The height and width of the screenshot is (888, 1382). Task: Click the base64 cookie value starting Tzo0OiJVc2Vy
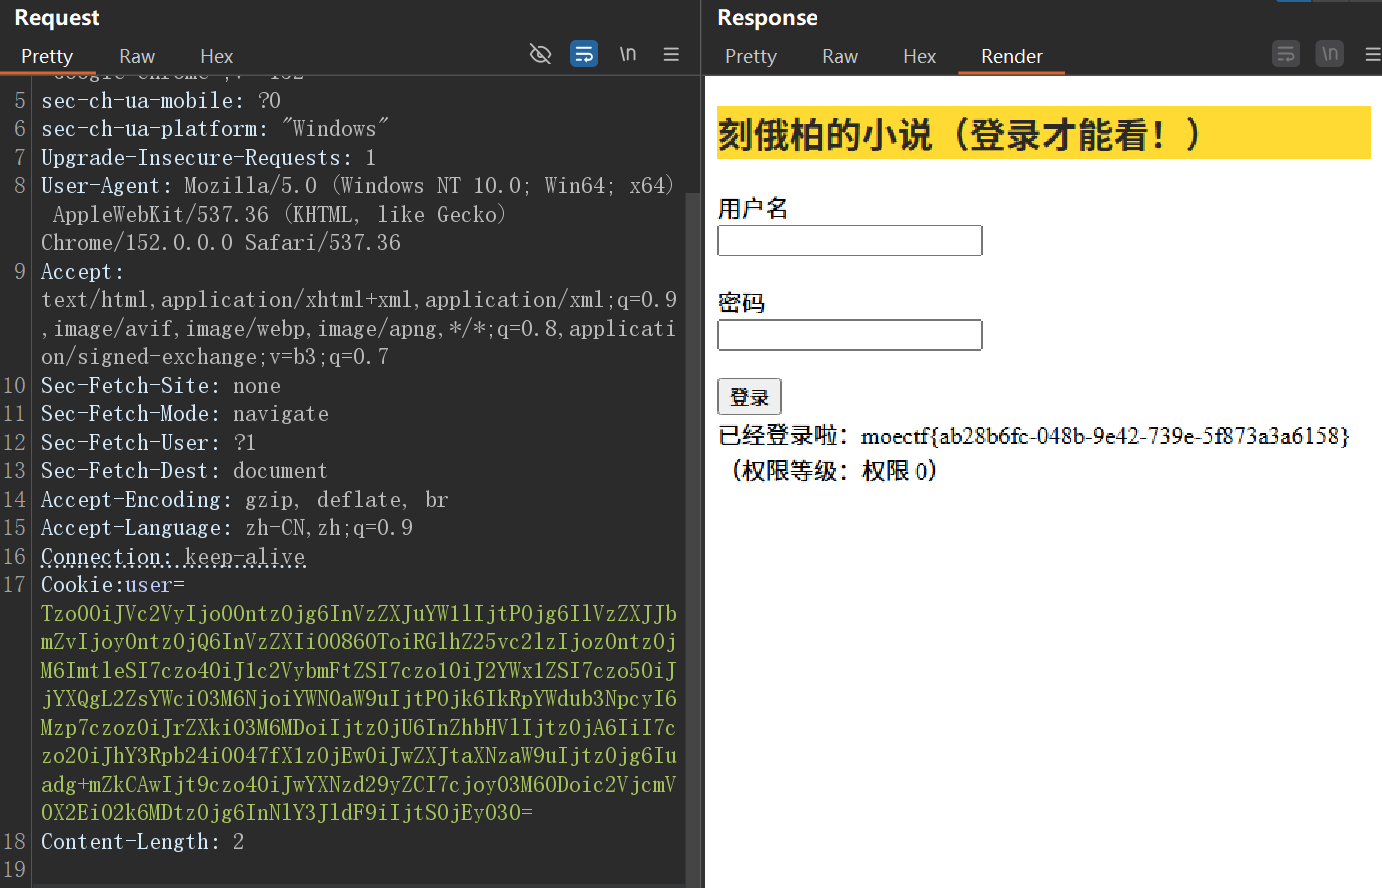[x=359, y=713]
